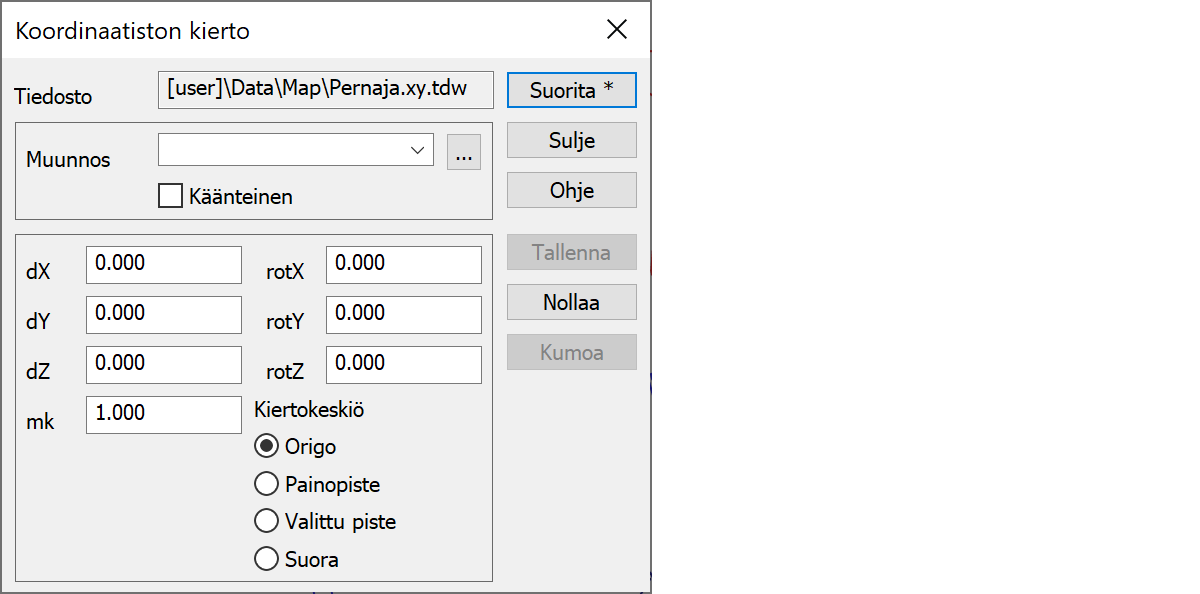Image resolution: width=1200 pixels, height=594 pixels.
Task: Pick the Suora radio option
Action: 267,559
